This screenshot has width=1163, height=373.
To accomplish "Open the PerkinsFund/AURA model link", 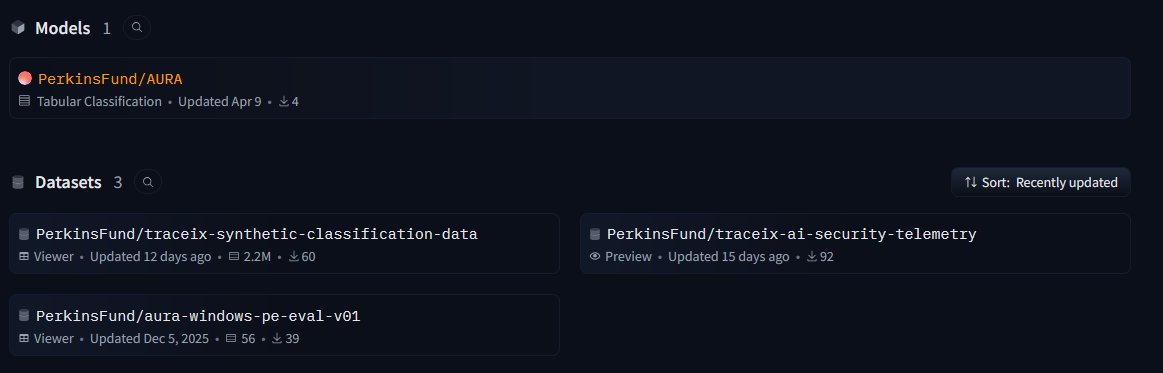I will point(110,79).
